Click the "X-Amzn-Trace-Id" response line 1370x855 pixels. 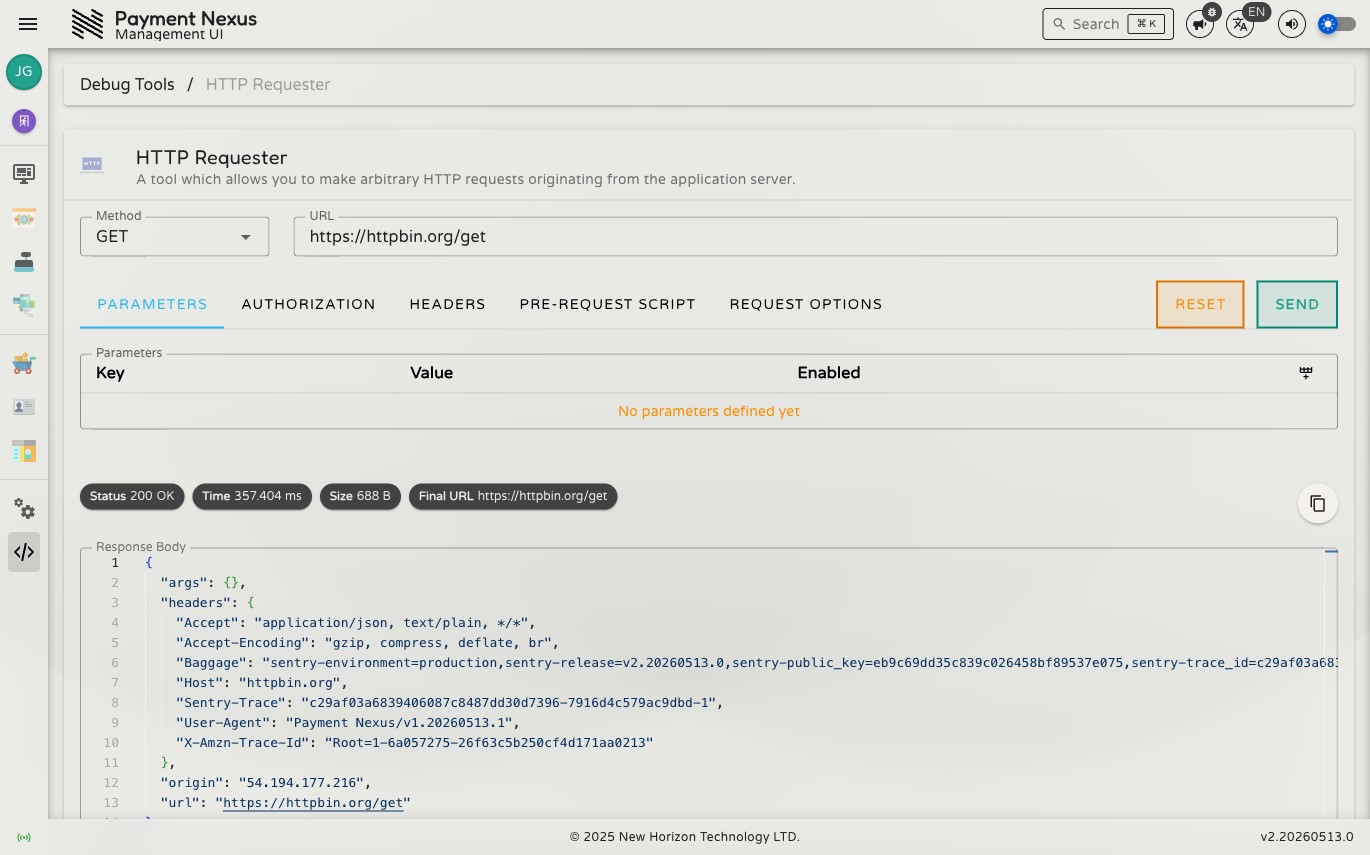[x=414, y=743]
